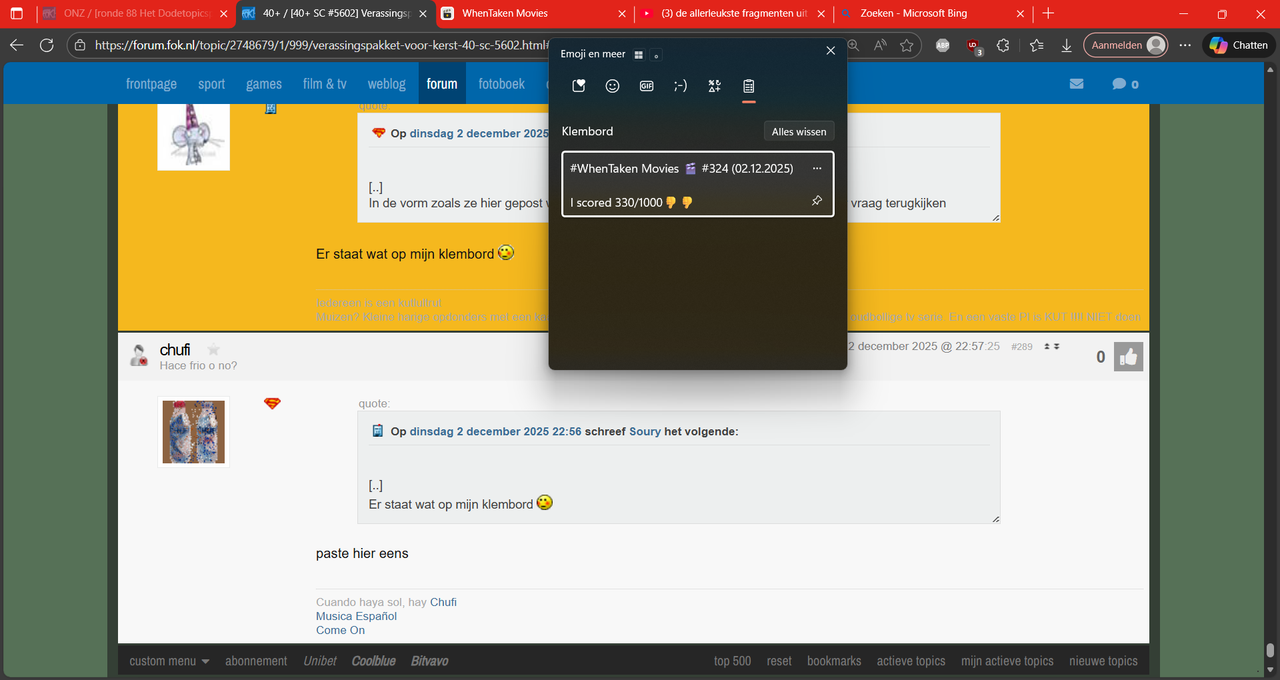Pin the WhenTaken clipboard item
The height and width of the screenshot is (680, 1280).
[x=817, y=201]
